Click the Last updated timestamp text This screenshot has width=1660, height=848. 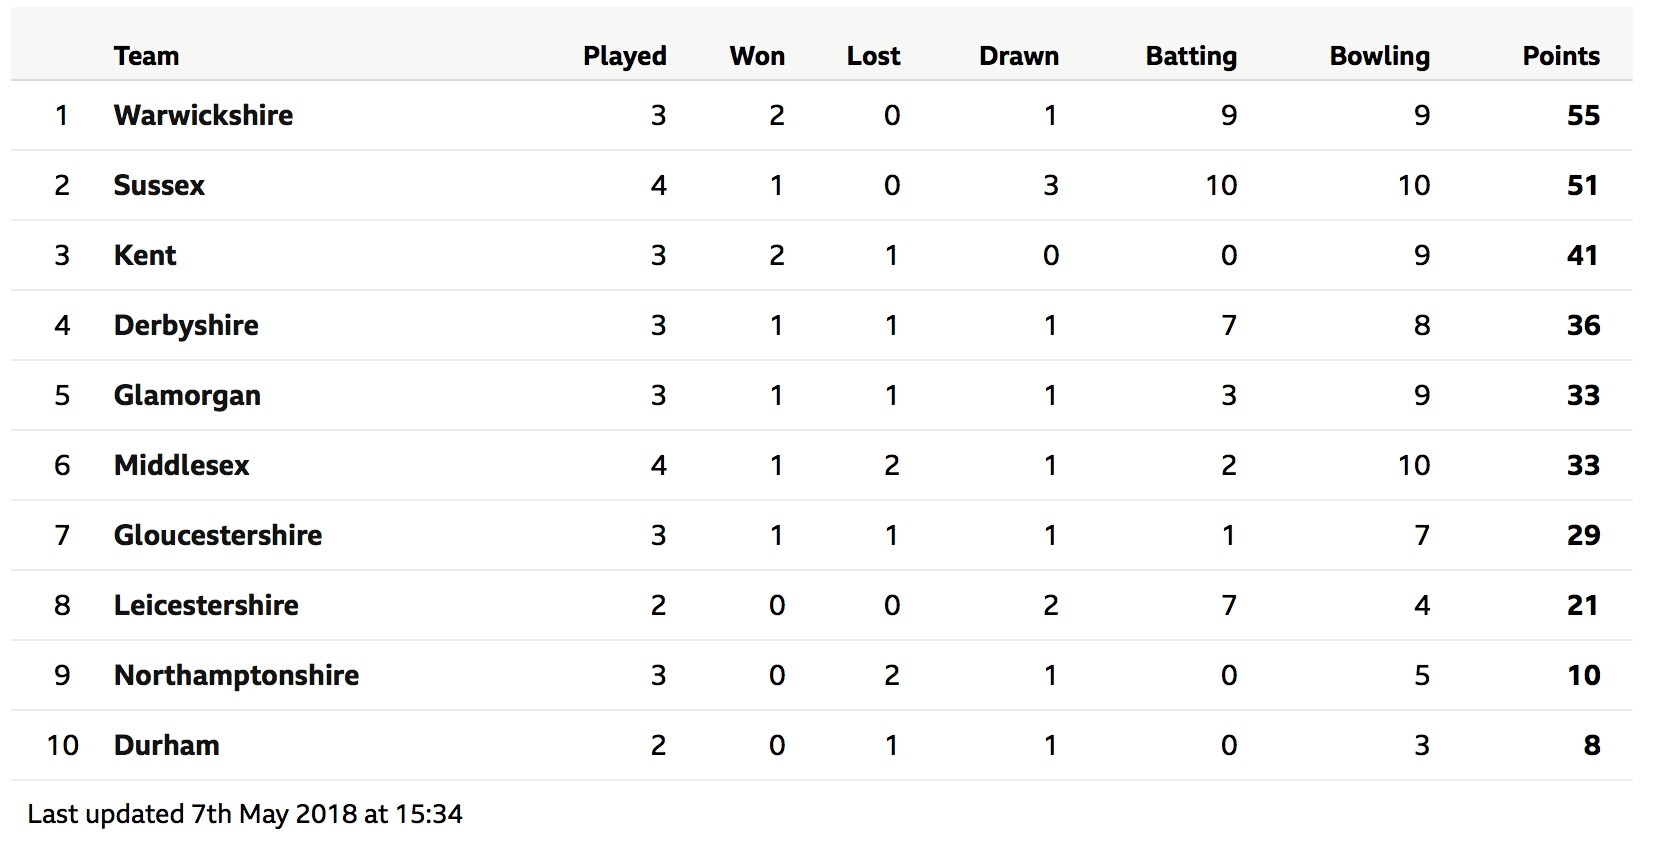click(x=245, y=814)
